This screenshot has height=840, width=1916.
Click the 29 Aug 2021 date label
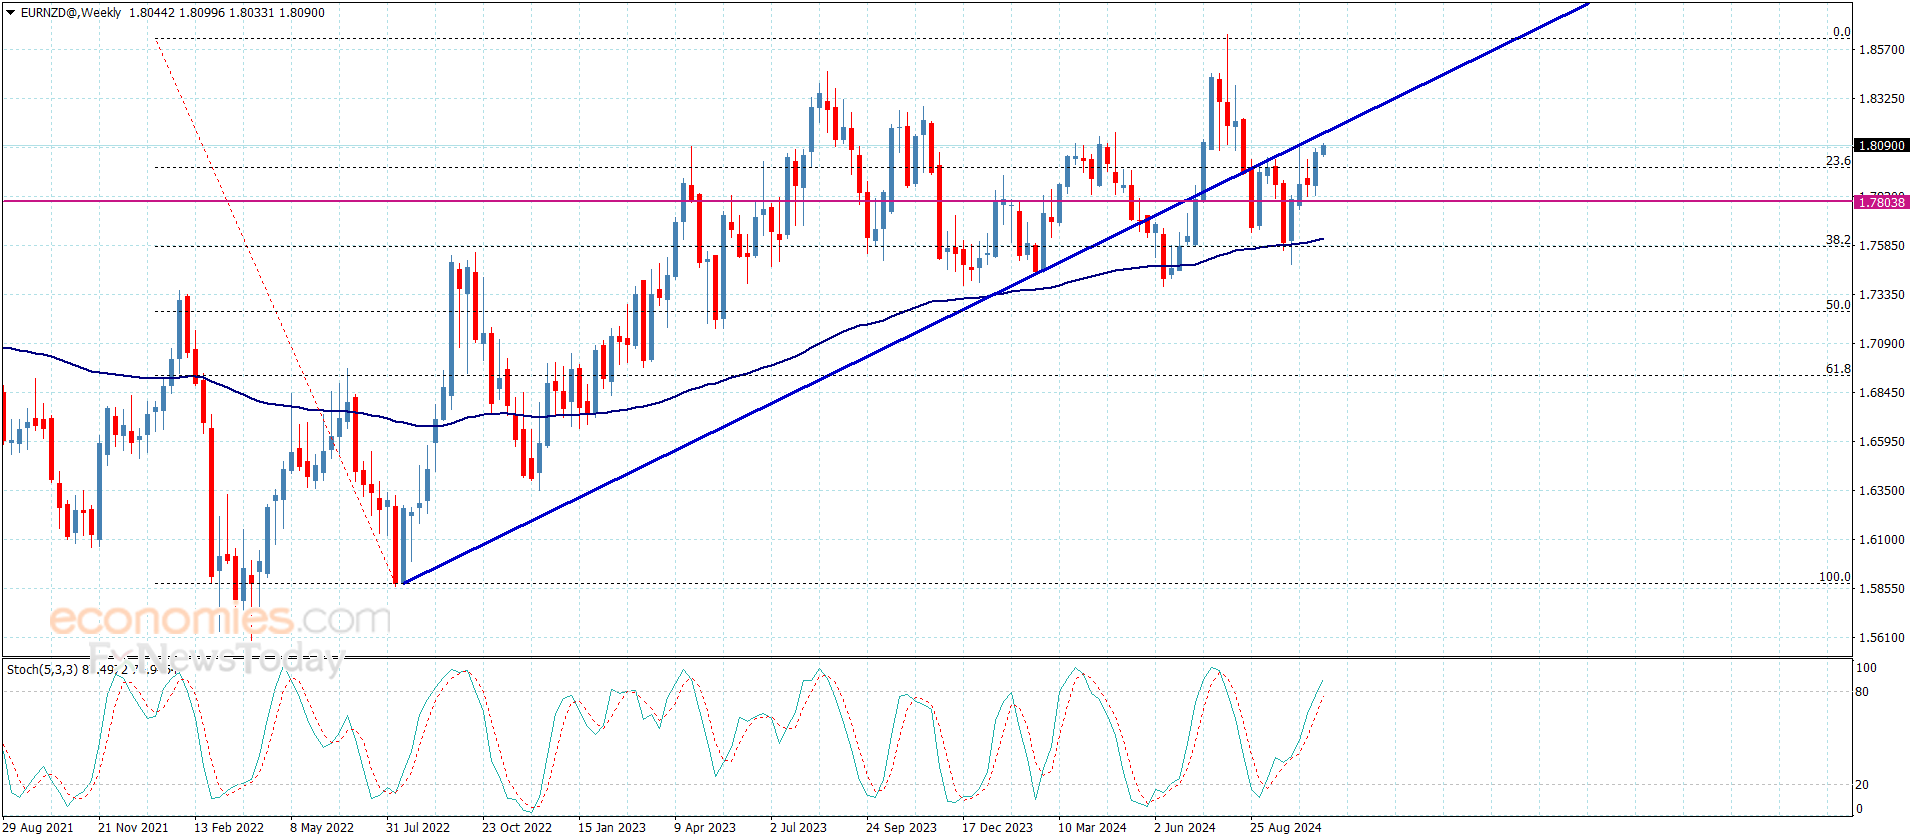click(38, 827)
